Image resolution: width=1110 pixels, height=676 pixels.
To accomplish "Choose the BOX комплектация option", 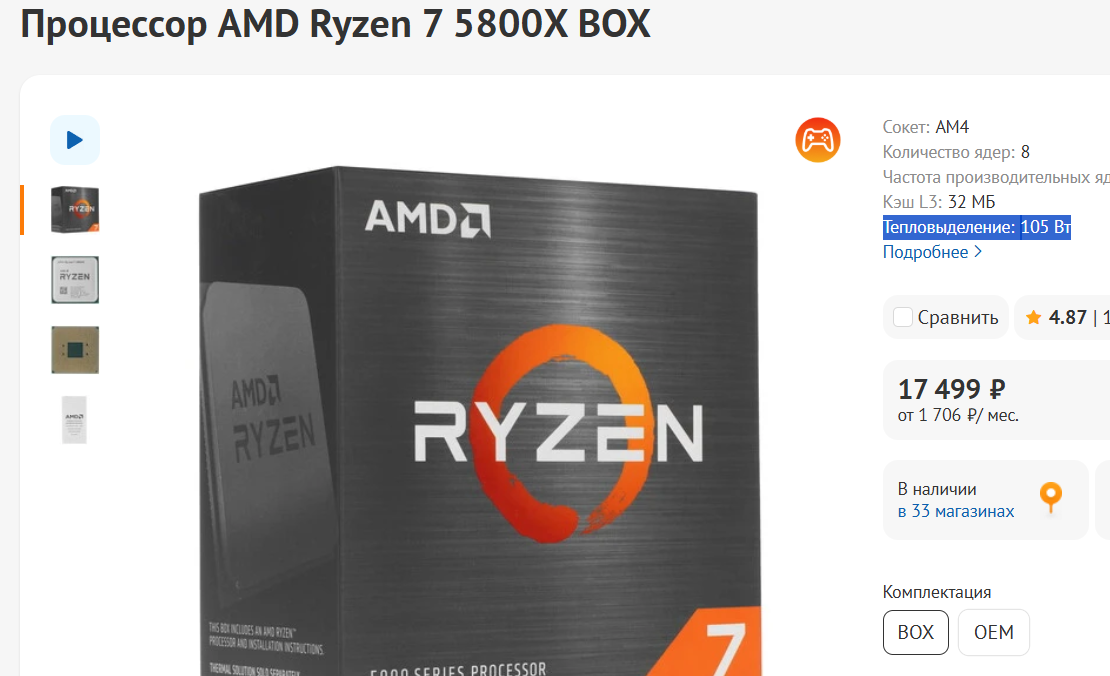I will click(915, 632).
